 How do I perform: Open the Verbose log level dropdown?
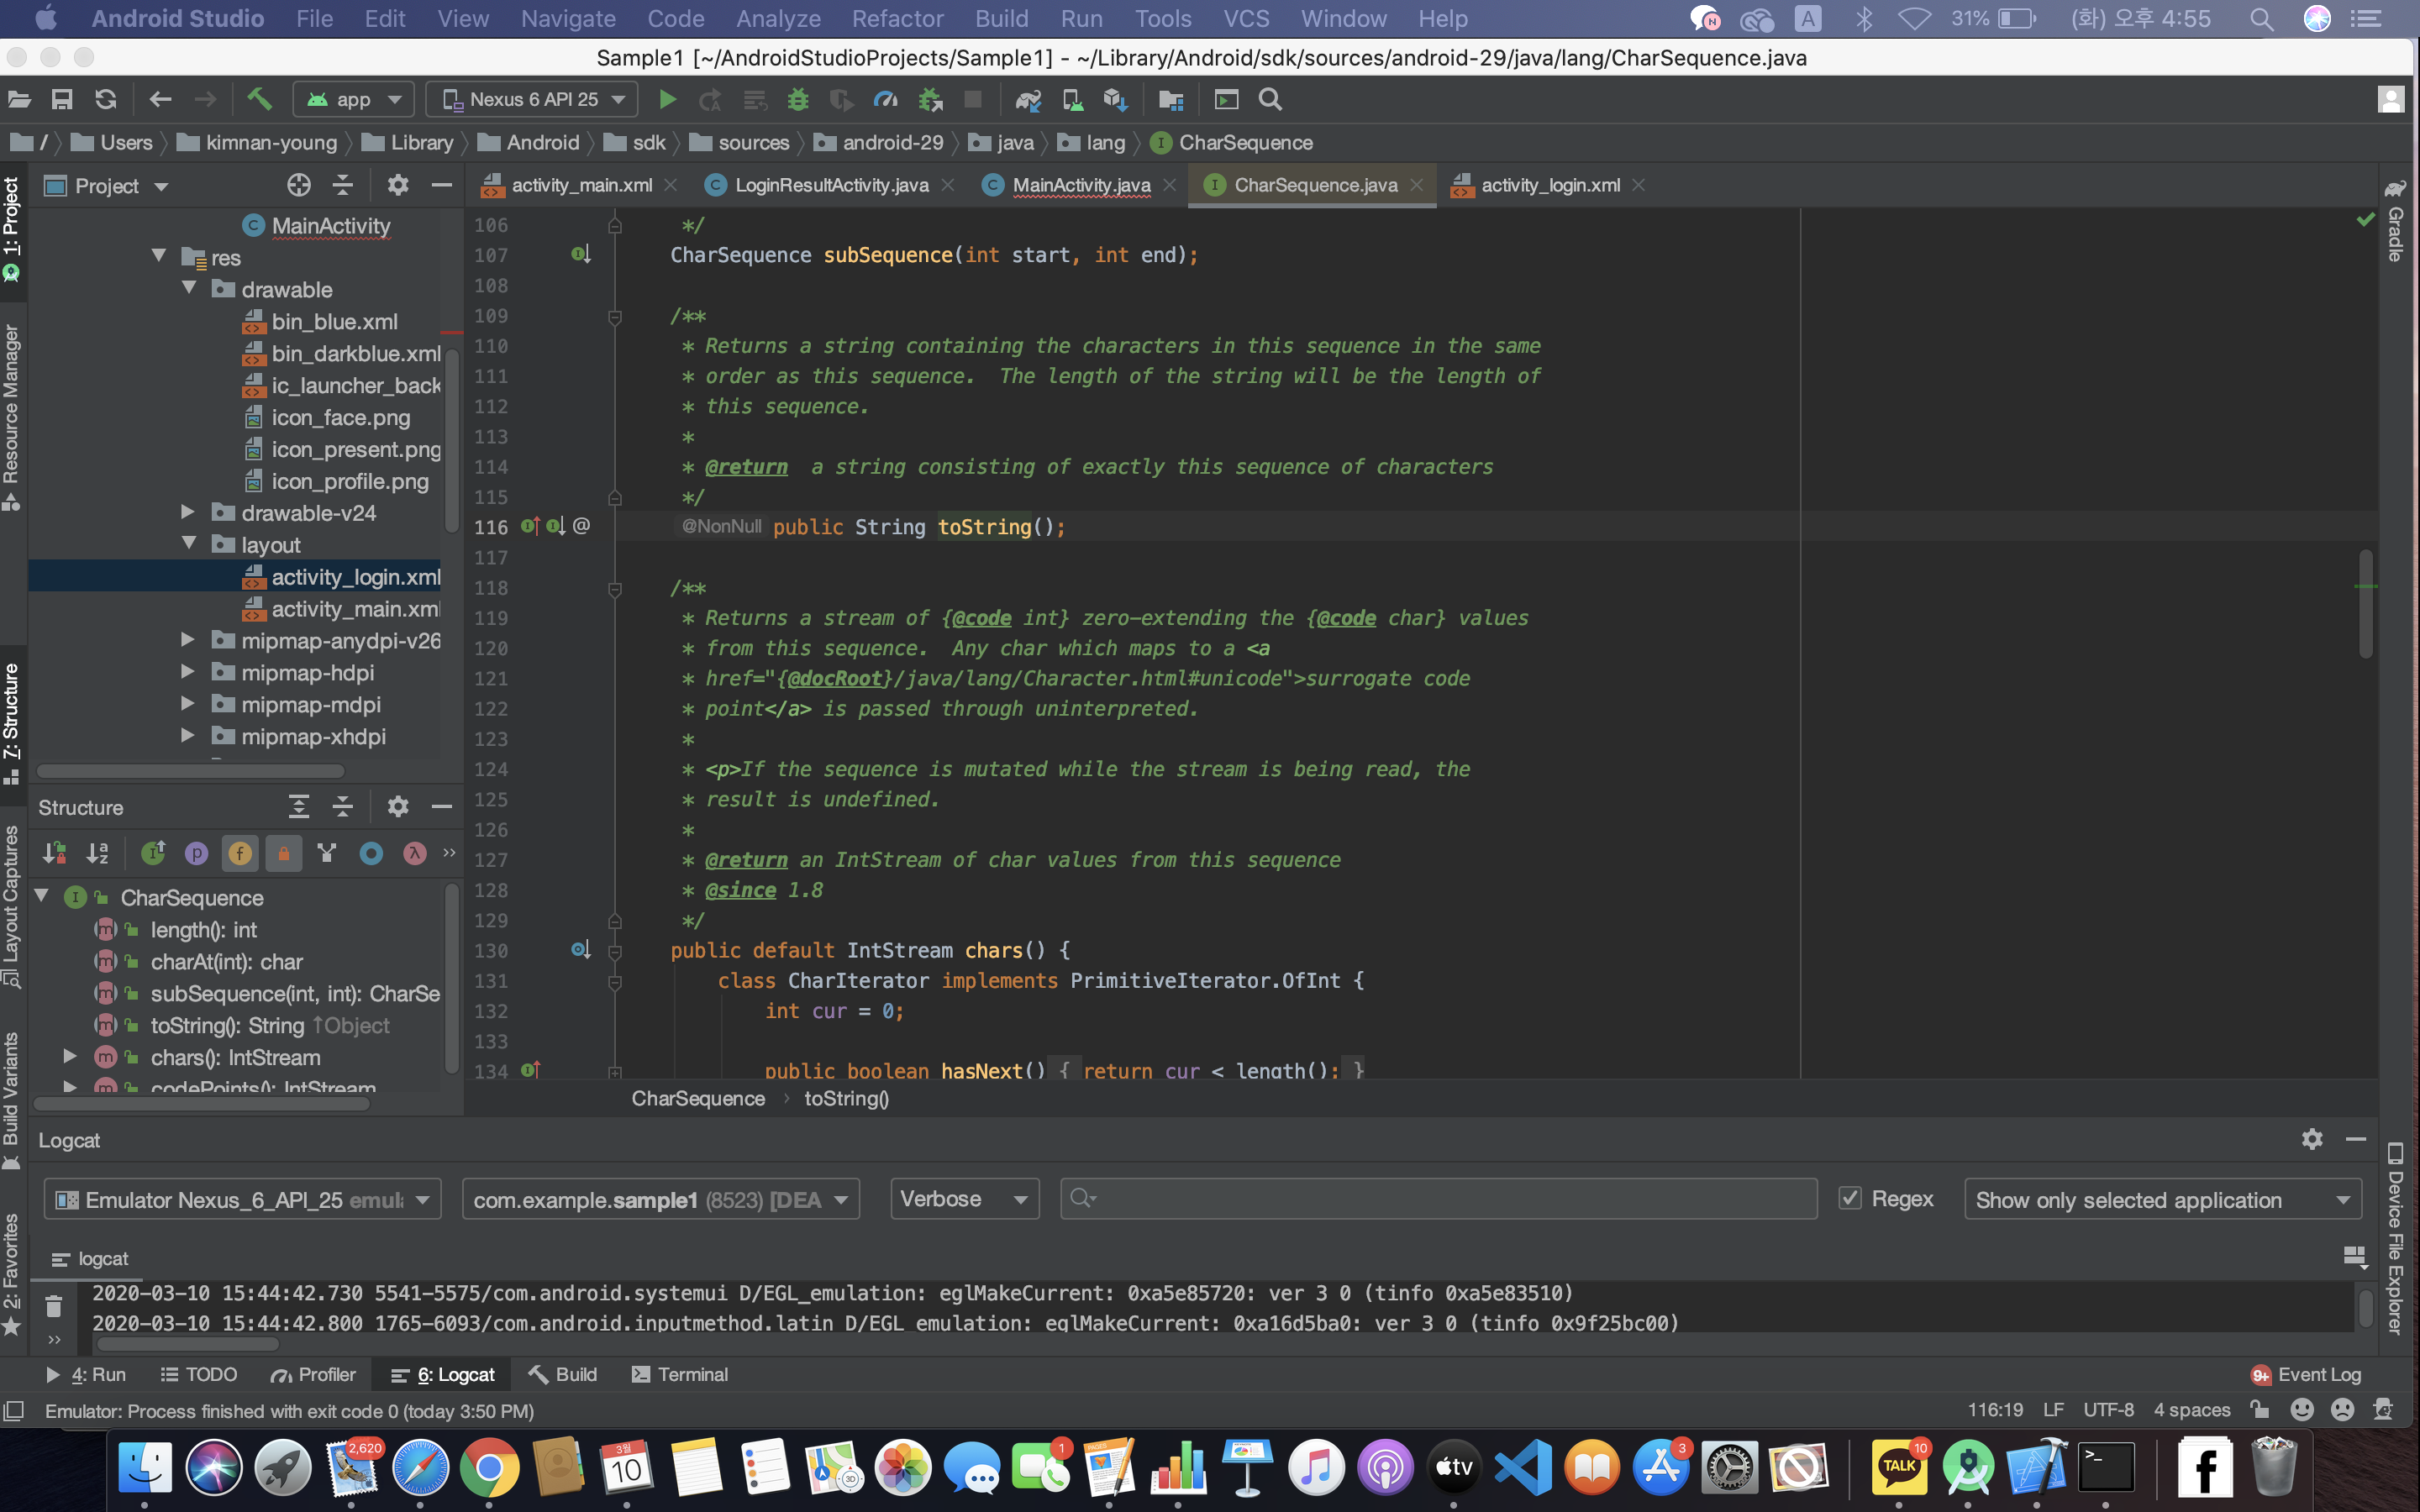[x=964, y=1198]
